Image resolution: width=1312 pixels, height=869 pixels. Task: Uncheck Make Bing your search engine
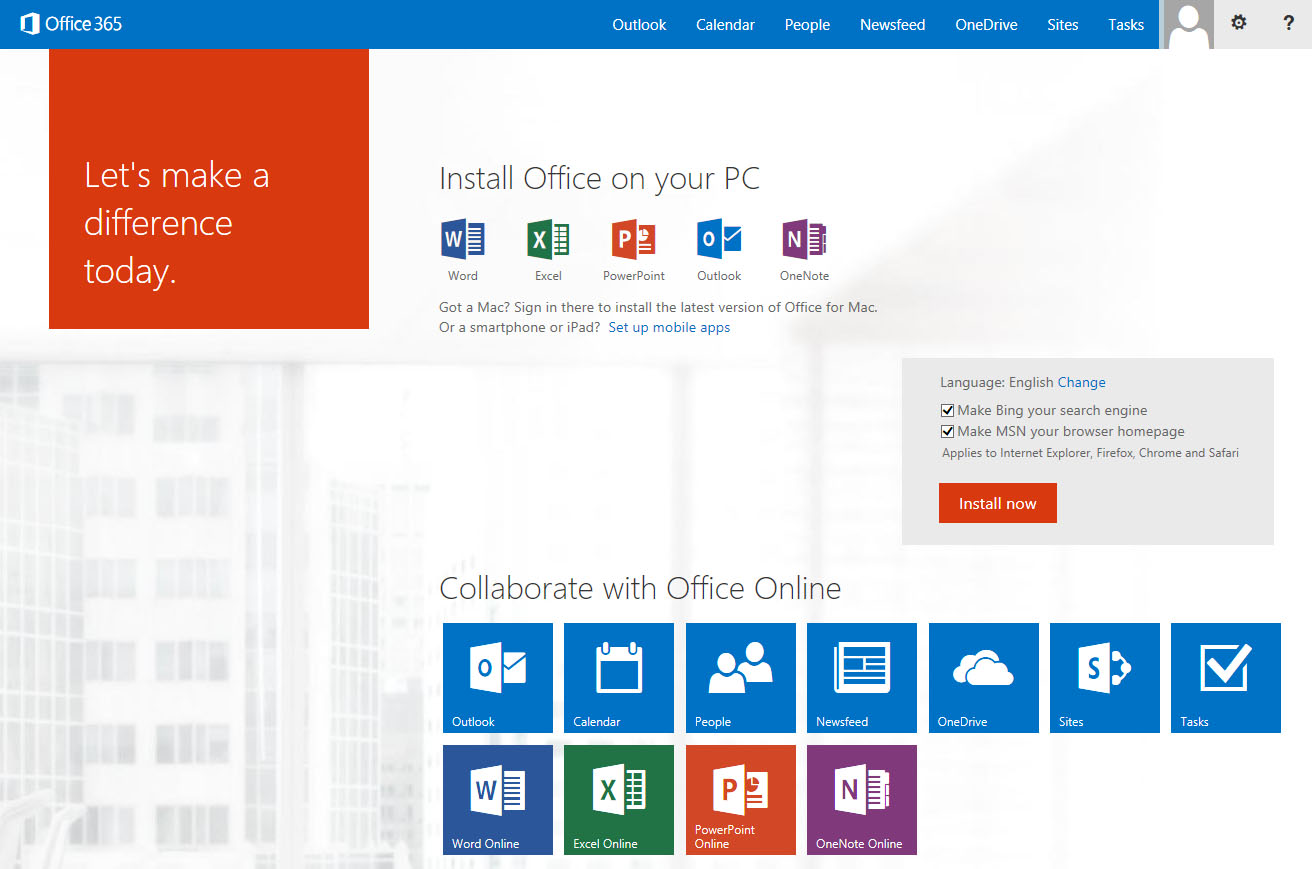point(947,410)
